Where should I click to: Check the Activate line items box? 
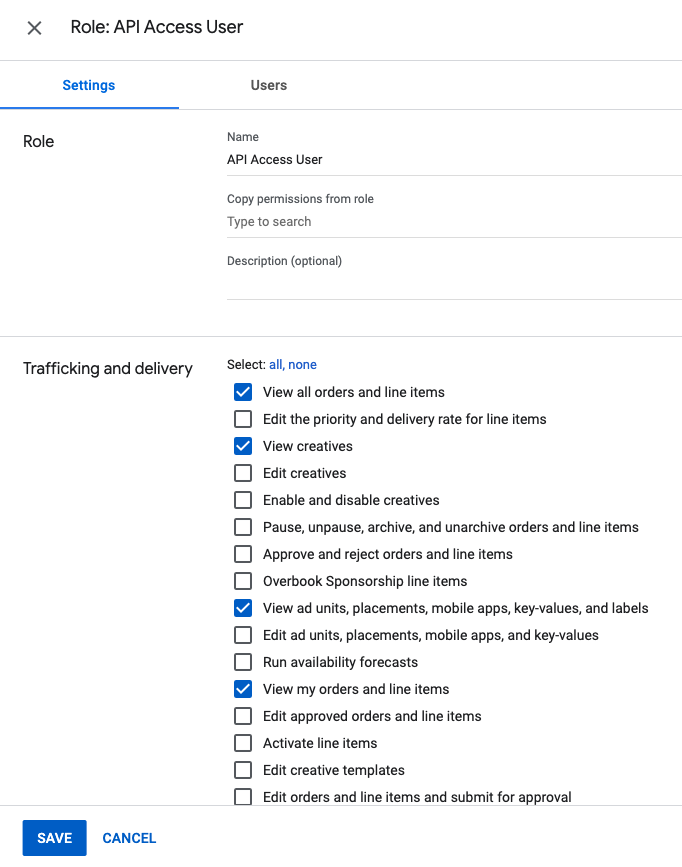click(x=243, y=743)
